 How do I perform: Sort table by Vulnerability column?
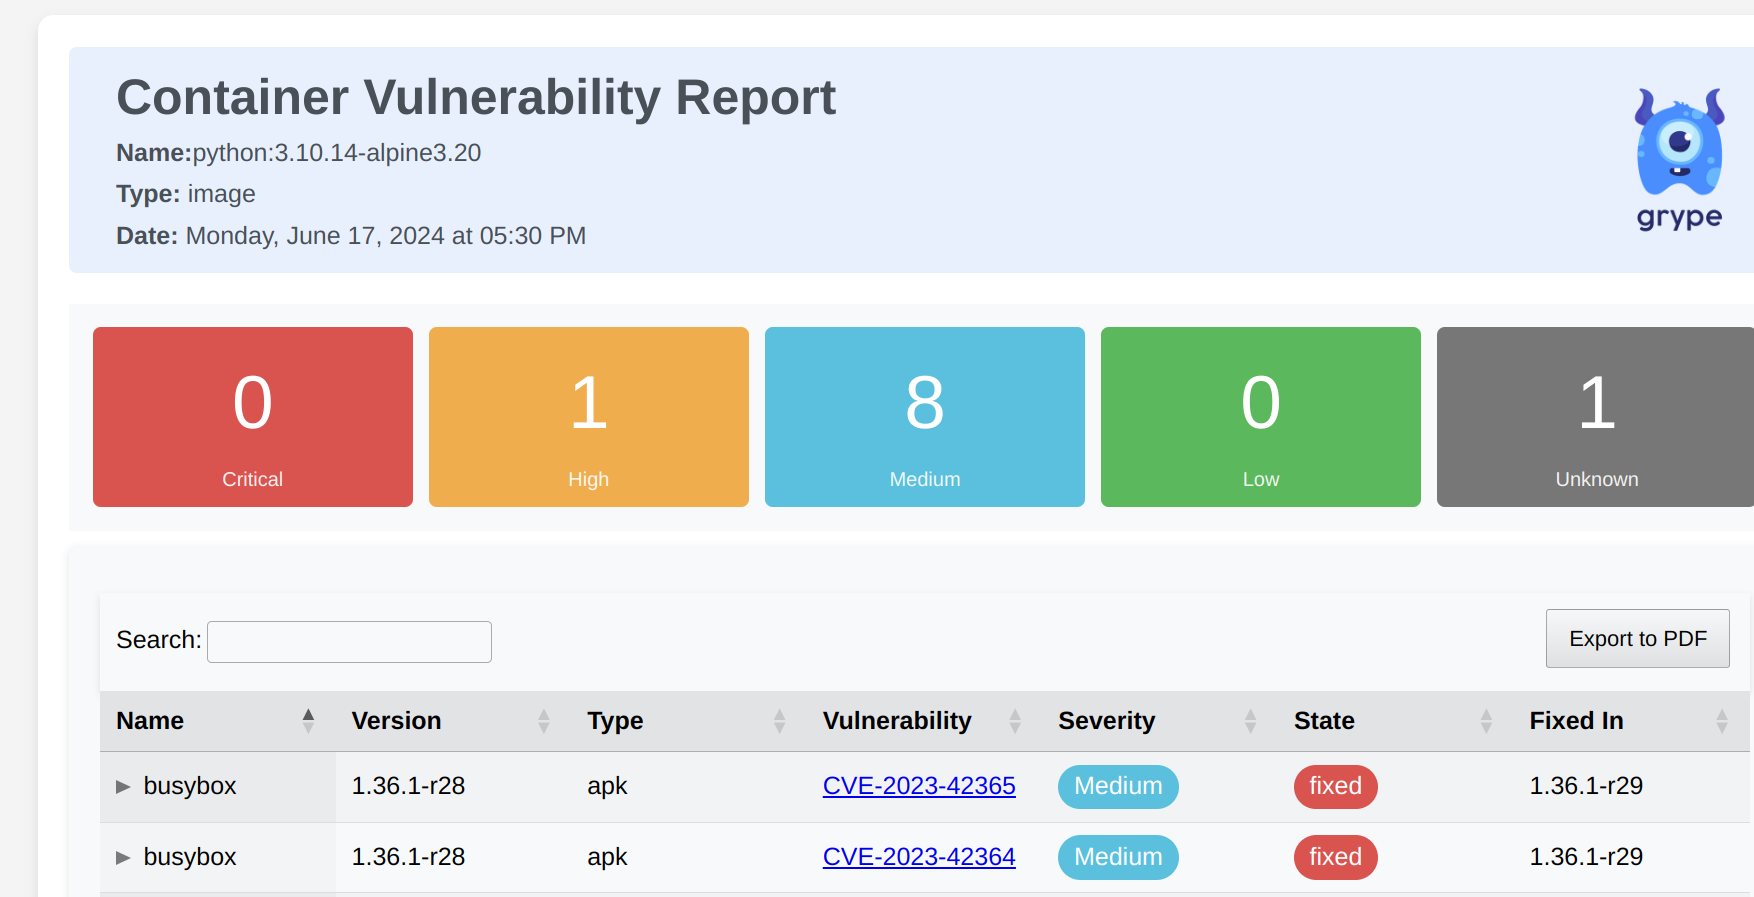(897, 721)
